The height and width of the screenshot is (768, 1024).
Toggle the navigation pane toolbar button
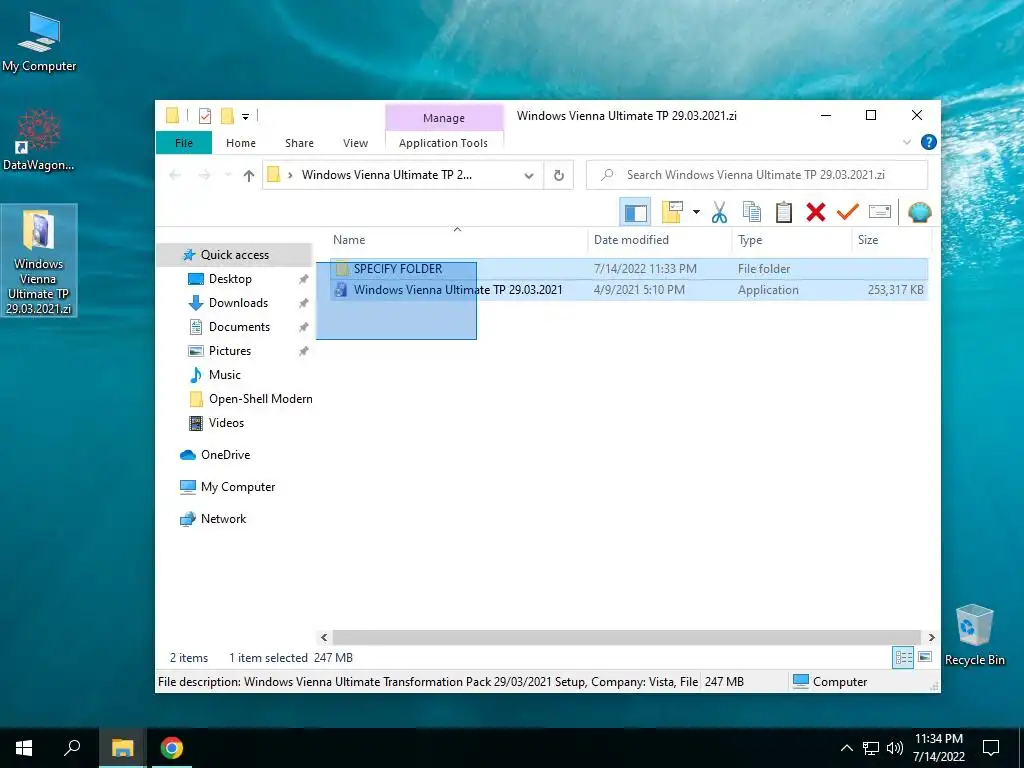click(x=635, y=212)
